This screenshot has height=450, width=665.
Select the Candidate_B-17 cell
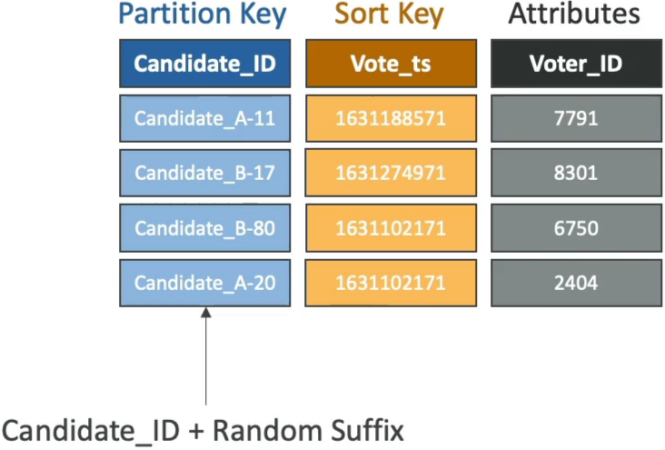[205, 173]
